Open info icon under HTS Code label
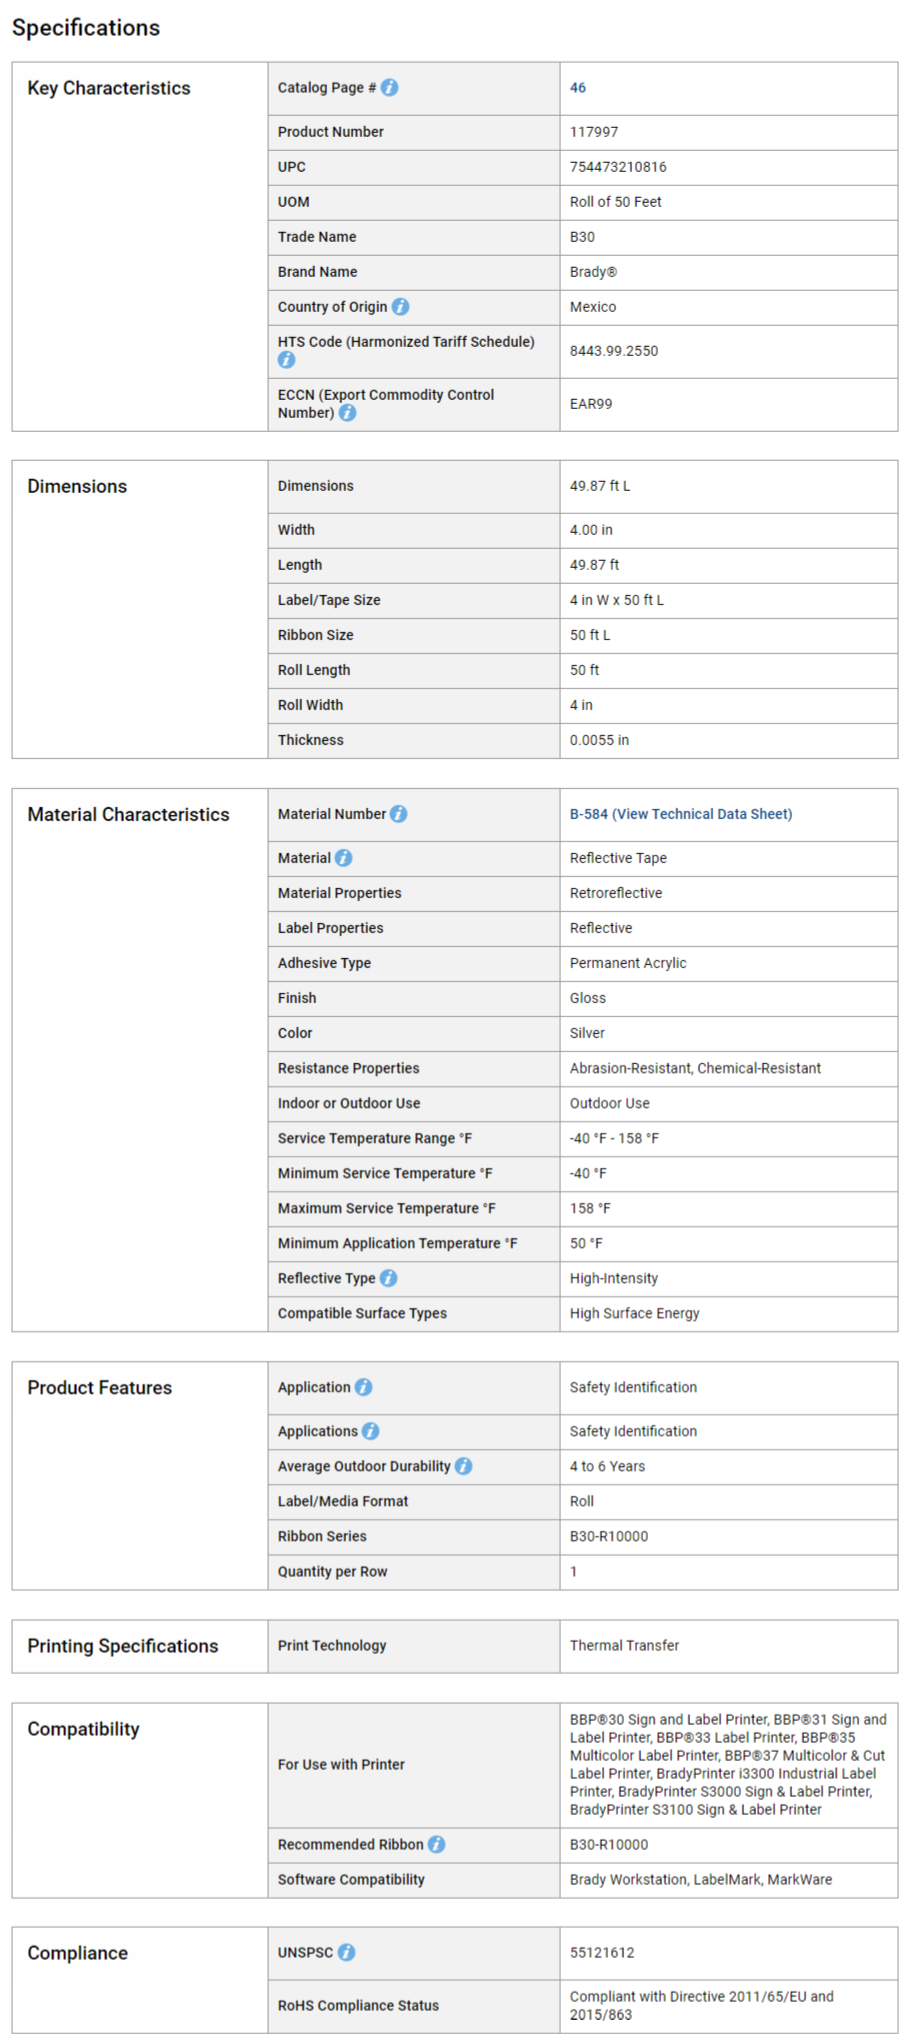This screenshot has height=2039, width=902. point(286,360)
